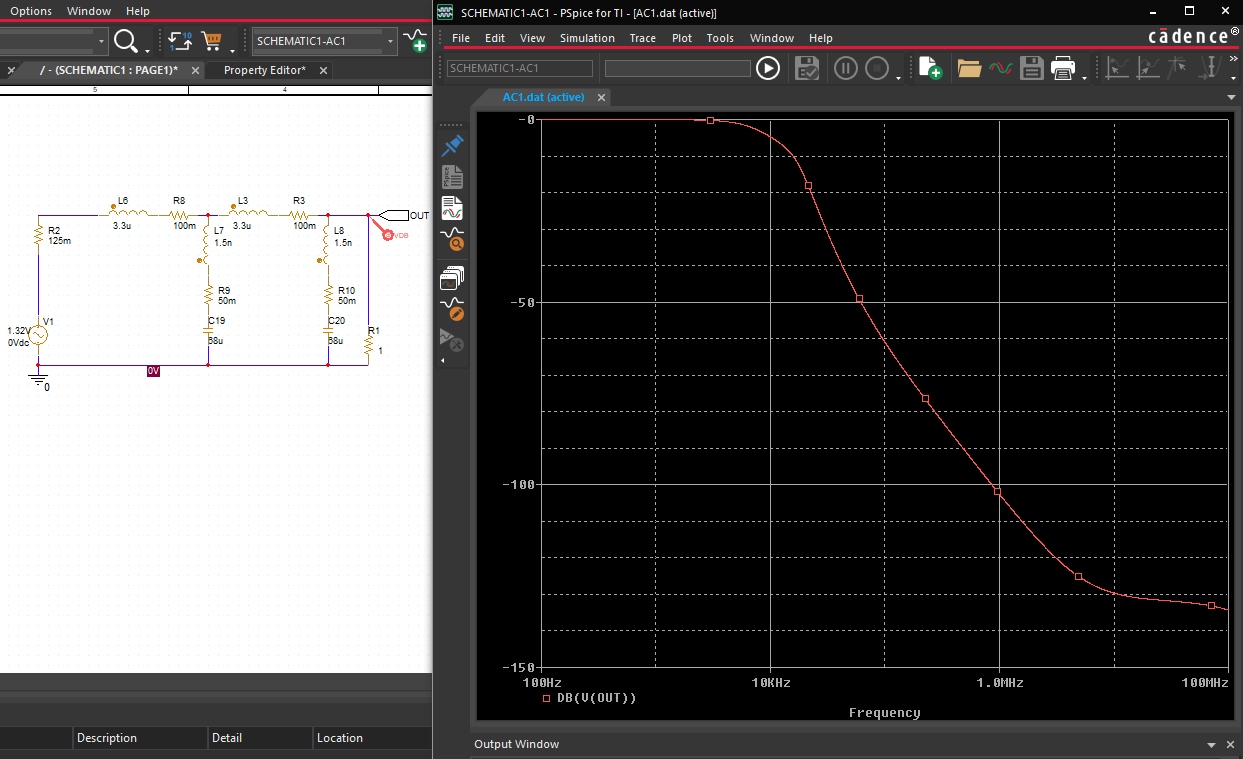
Task: Click the first cursor toggle icon
Action: [x=1119, y=68]
